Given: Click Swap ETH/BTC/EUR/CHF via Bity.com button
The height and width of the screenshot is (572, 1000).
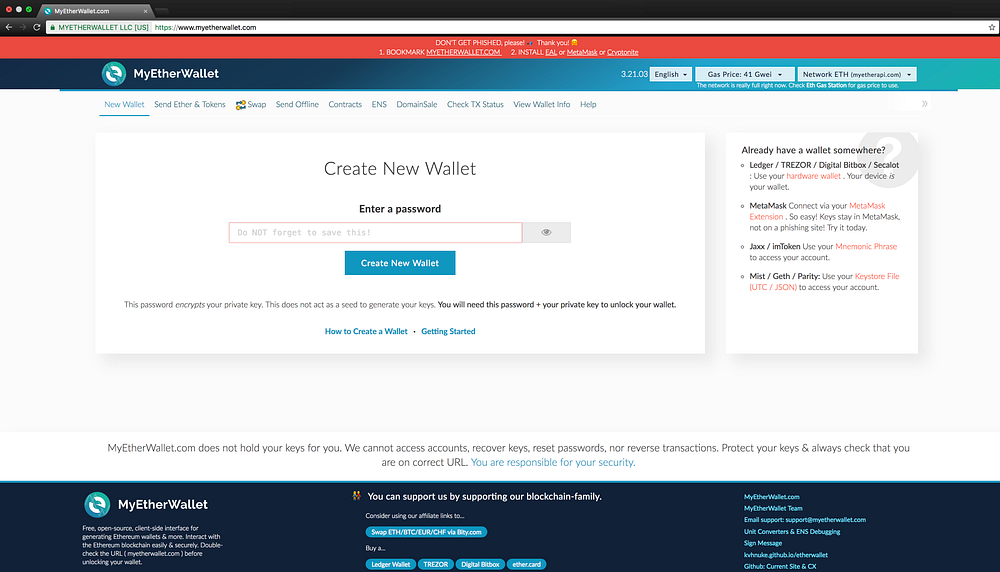Looking at the screenshot, I should (x=426, y=532).
